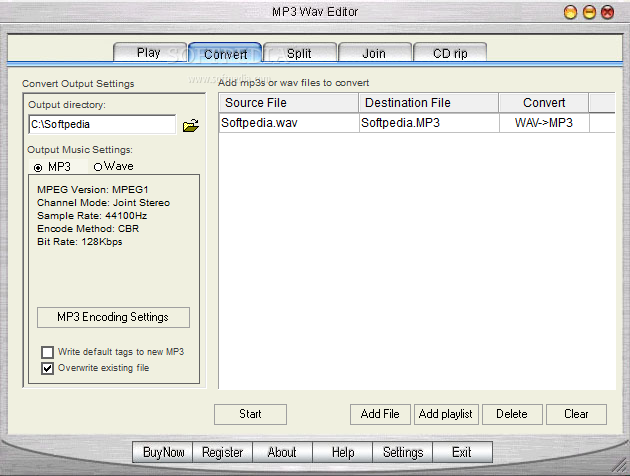Click the Add playlist button

446,414
